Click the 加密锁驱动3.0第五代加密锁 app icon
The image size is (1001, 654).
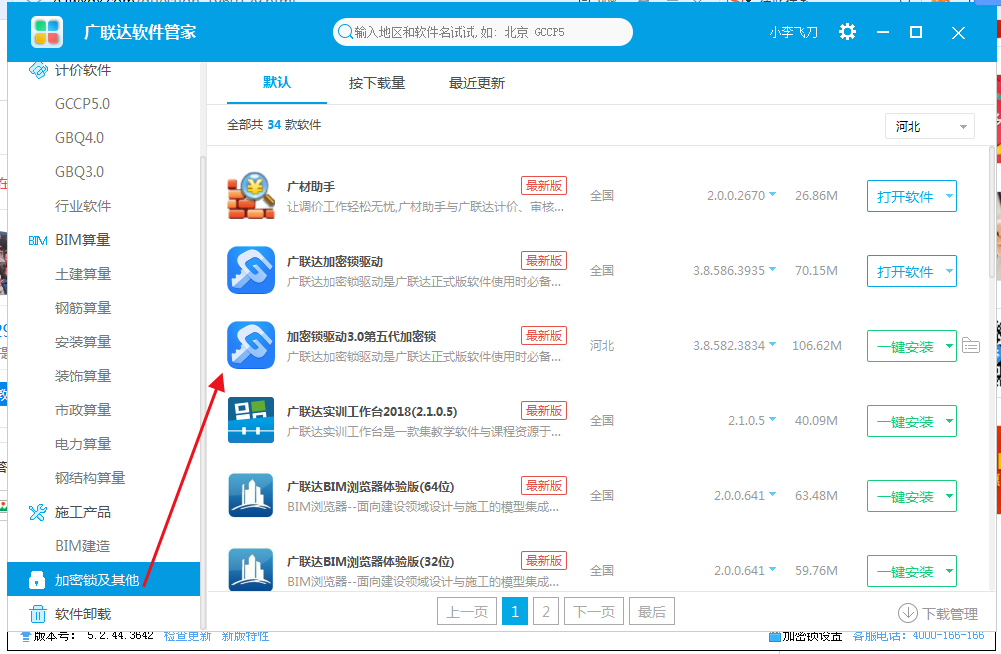tap(252, 345)
